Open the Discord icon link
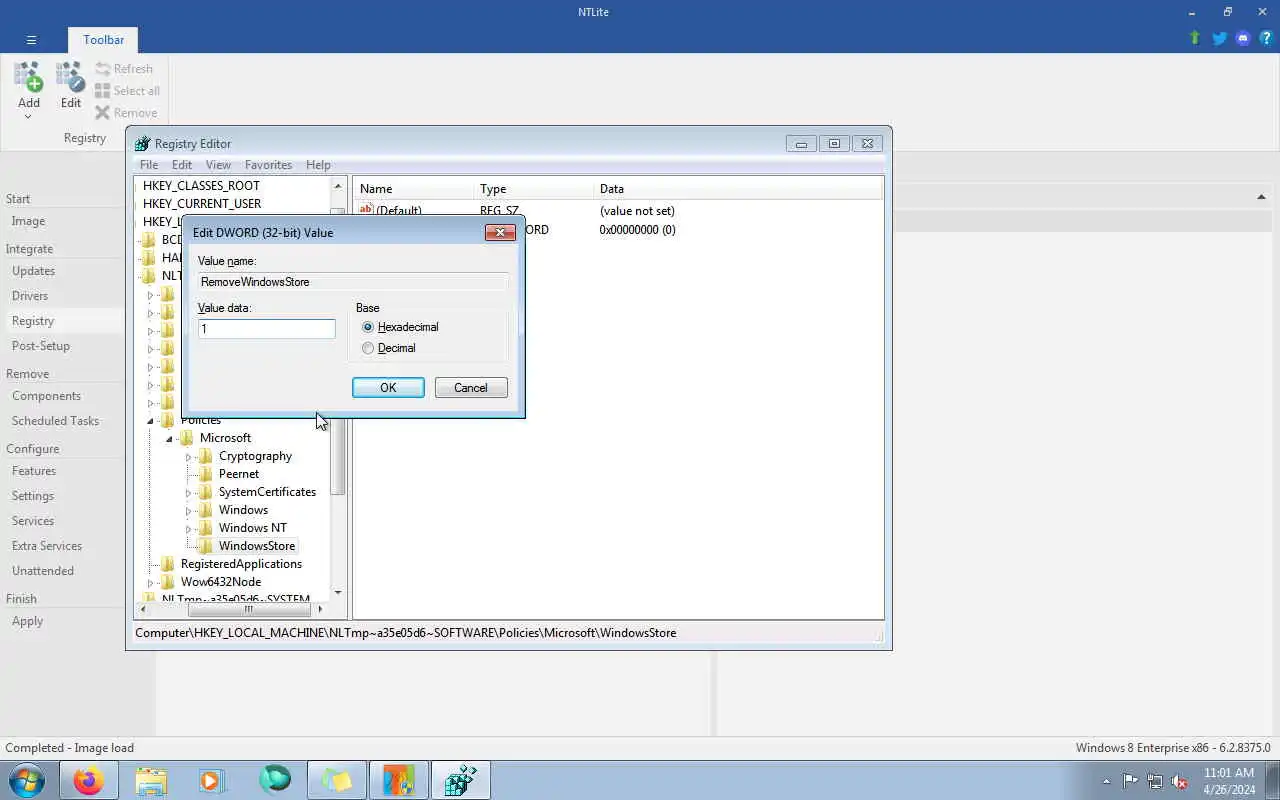1280x800 pixels. tap(1243, 38)
